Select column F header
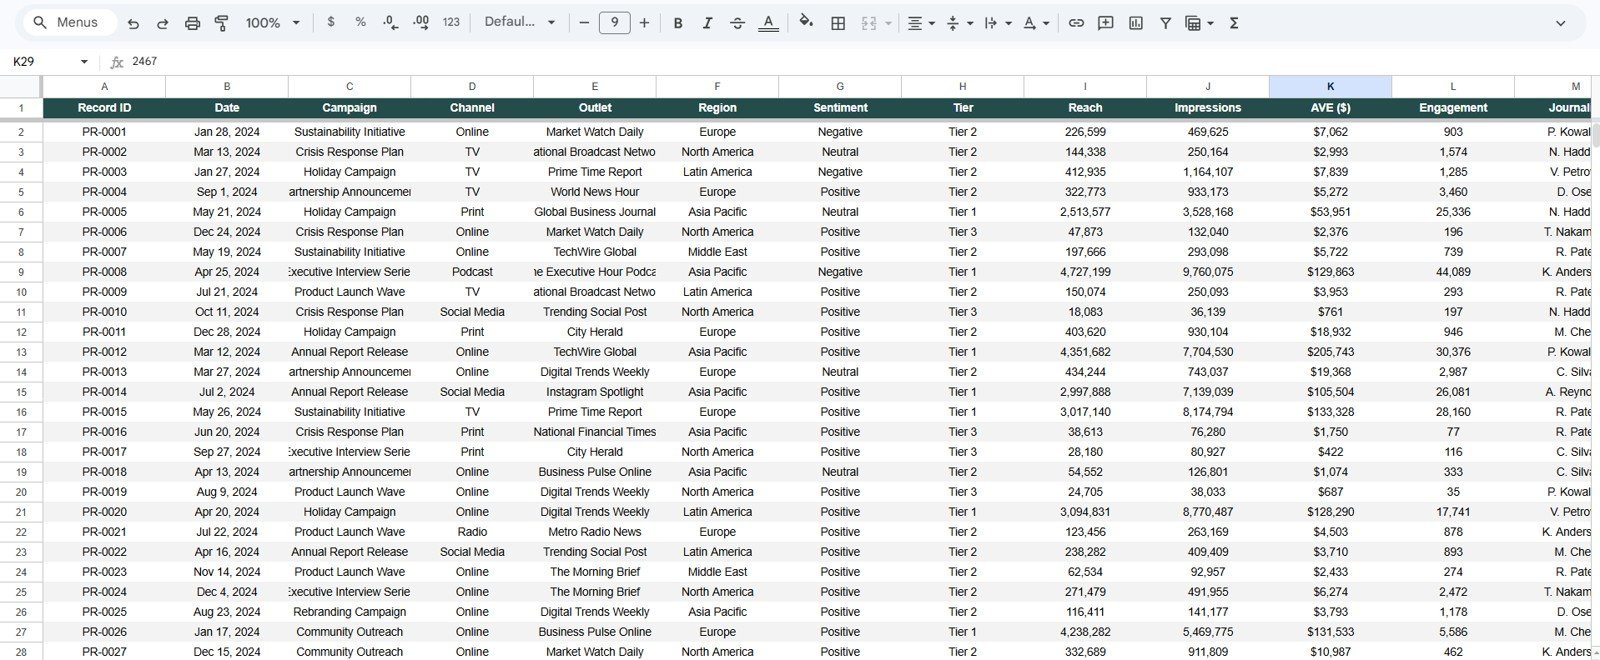The width and height of the screenshot is (1600, 660). click(717, 87)
